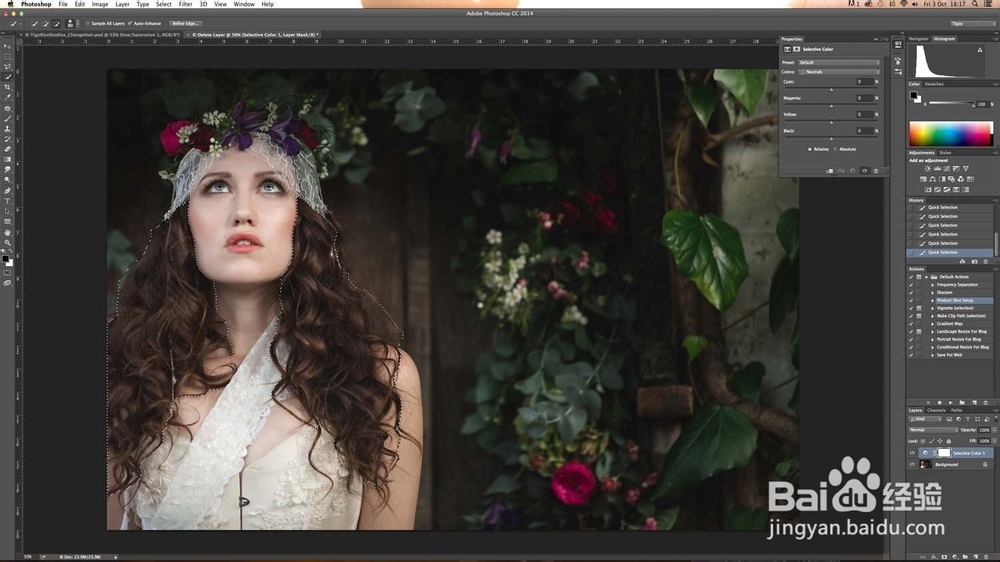Viewport: 1000px width, 562px height.
Task: Click Add to selection brush mode
Action: (45, 24)
